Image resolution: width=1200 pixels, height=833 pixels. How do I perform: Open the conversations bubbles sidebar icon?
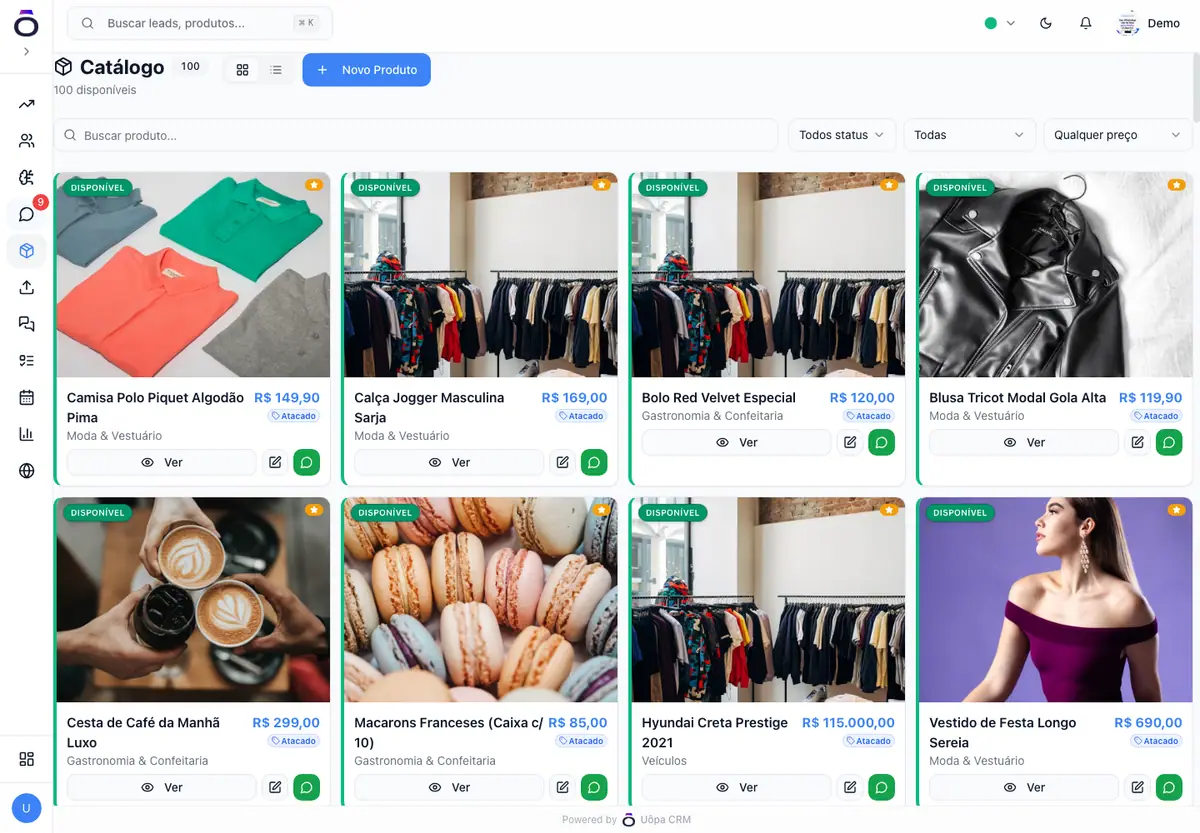coord(27,324)
